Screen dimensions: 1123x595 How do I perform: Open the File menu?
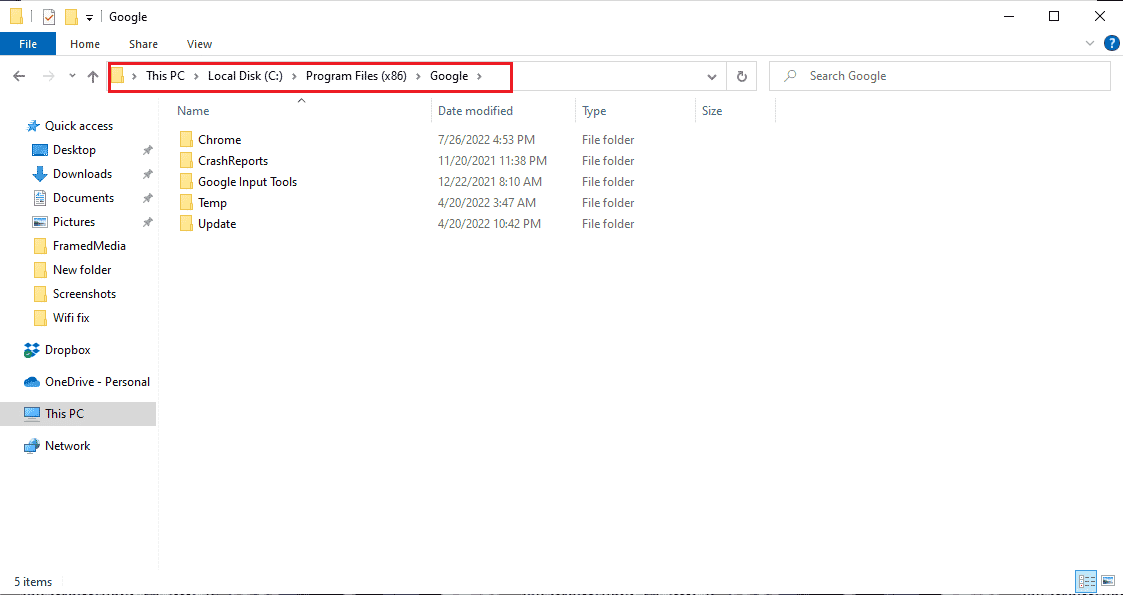28,44
